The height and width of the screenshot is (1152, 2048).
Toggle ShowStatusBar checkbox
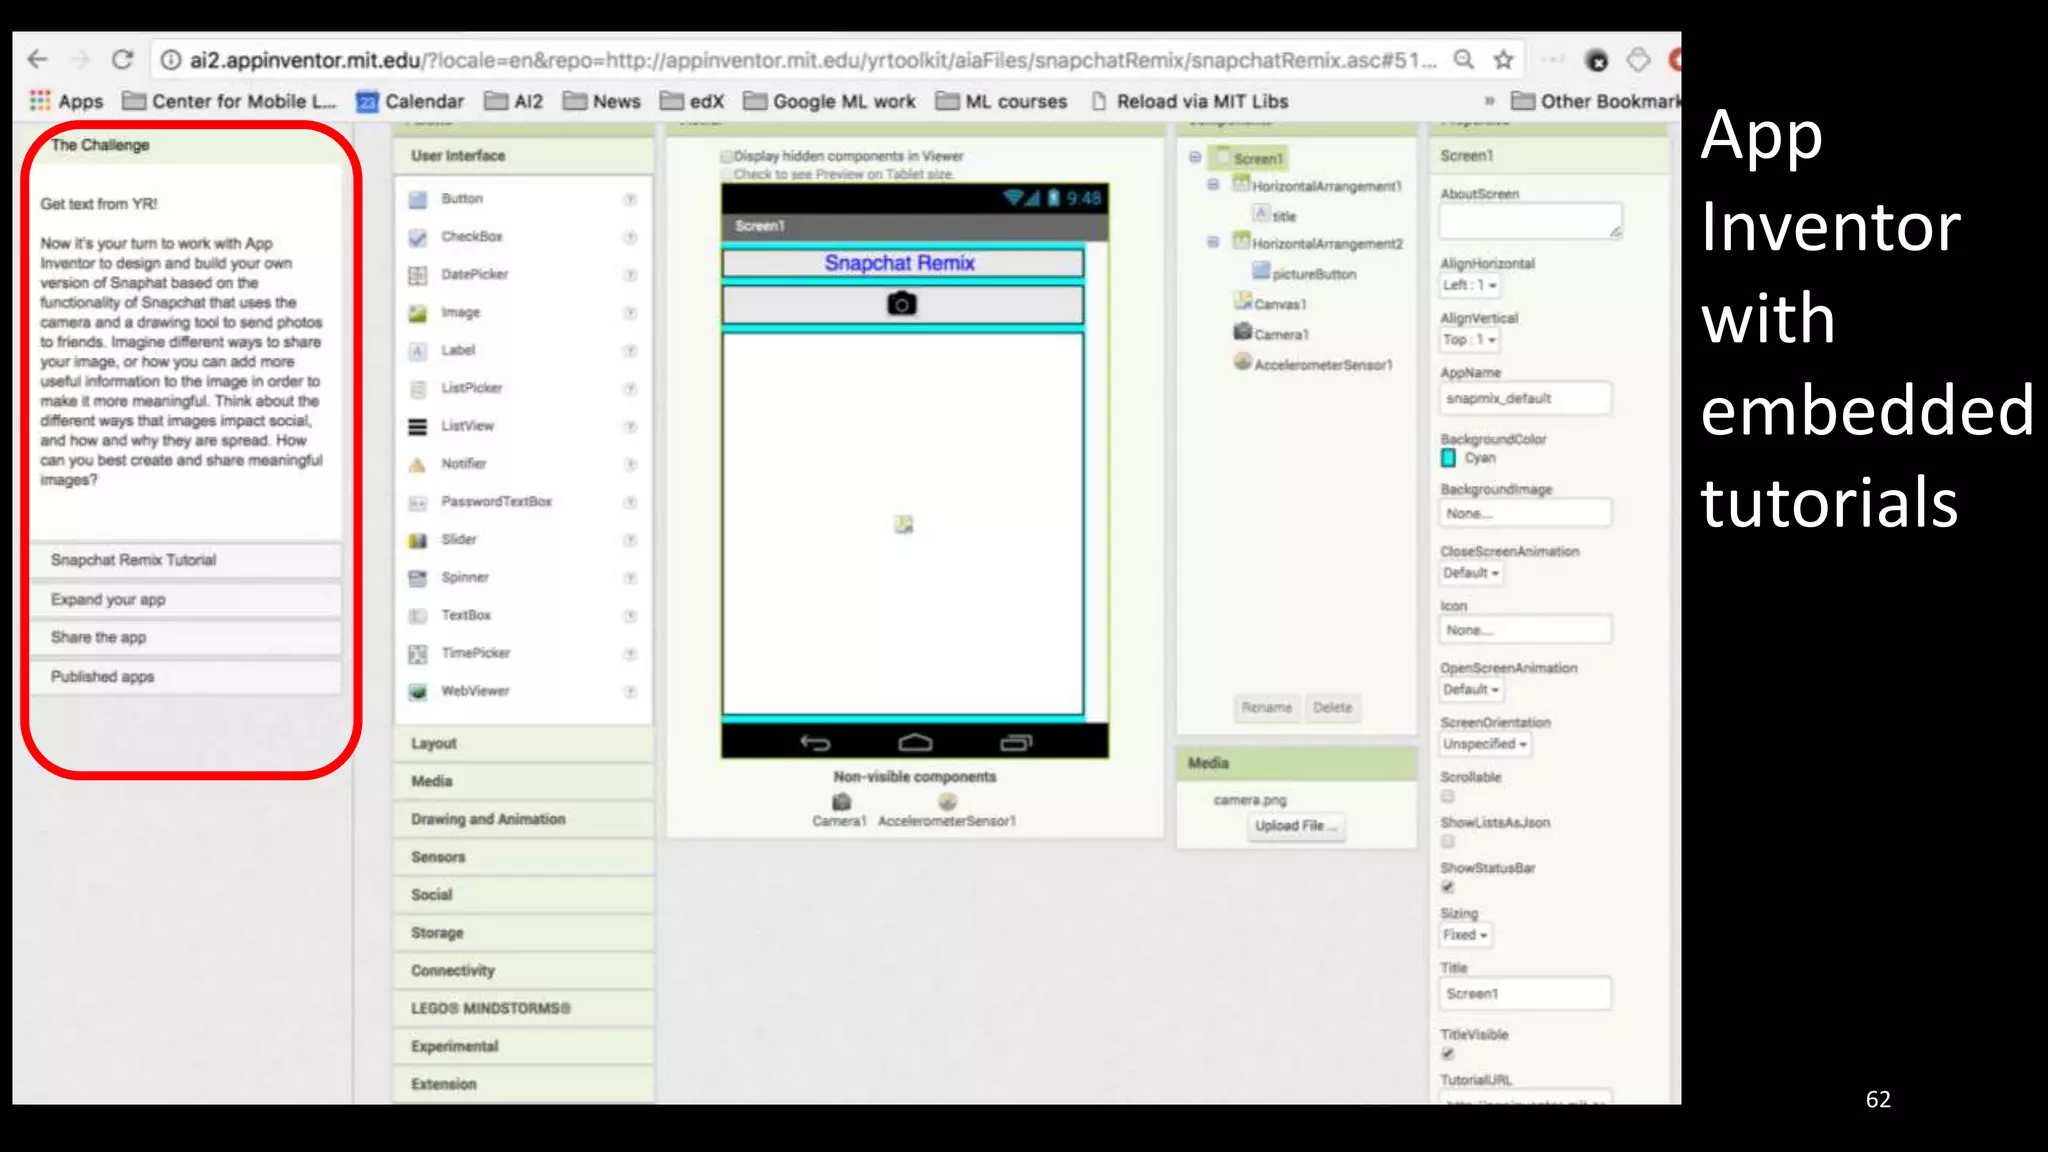click(x=1447, y=887)
